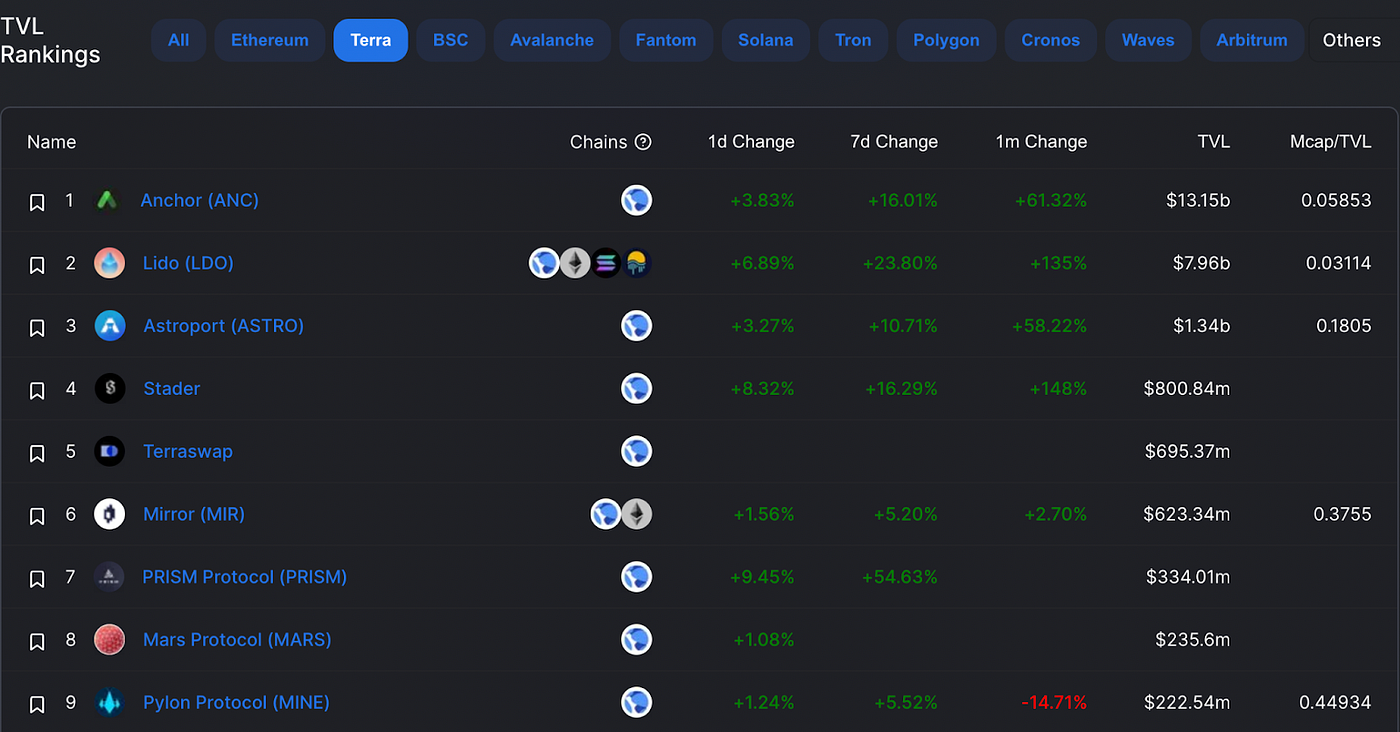Click the Astroport logo icon

point(109,326)
